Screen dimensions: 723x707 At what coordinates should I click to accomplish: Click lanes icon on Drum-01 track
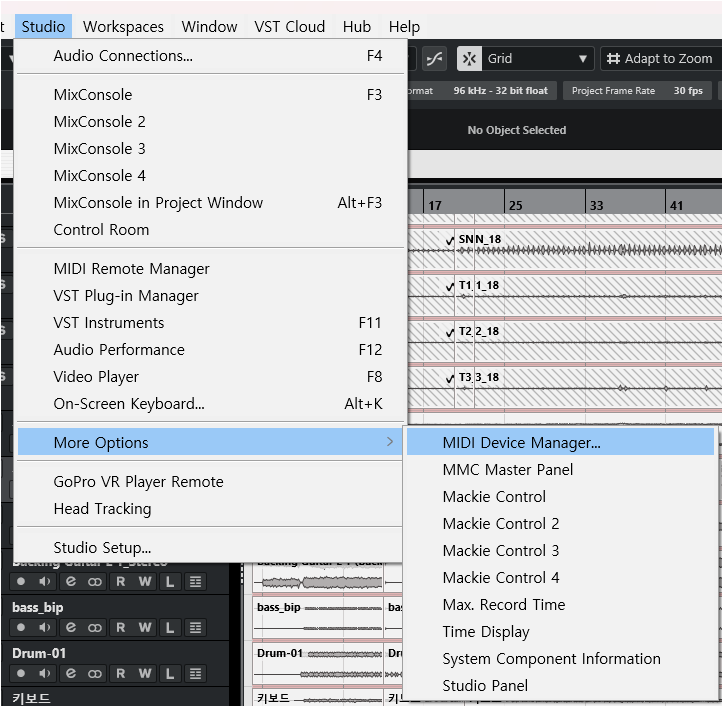pos(196,673)
